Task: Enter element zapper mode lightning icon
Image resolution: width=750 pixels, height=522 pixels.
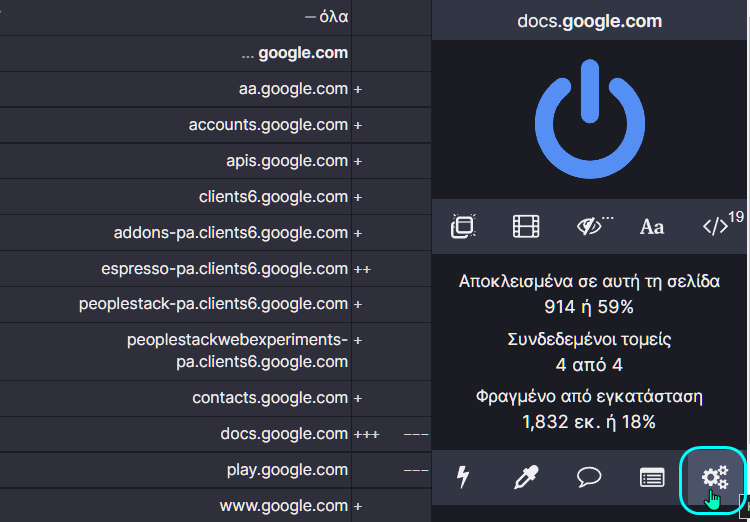Action: pyautogui.click(x=463, y=477)
